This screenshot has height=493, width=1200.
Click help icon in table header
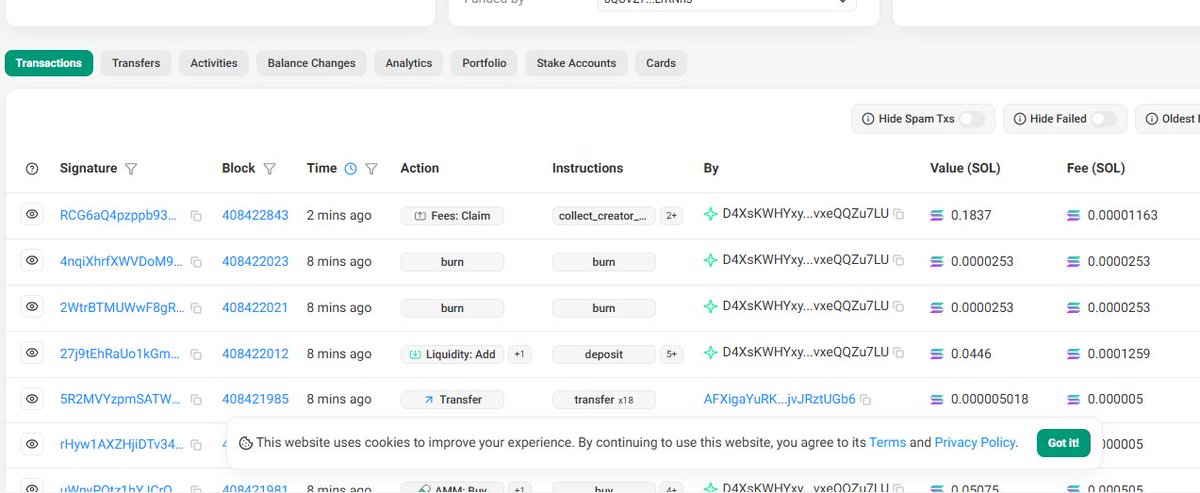[x=32, y=169]
